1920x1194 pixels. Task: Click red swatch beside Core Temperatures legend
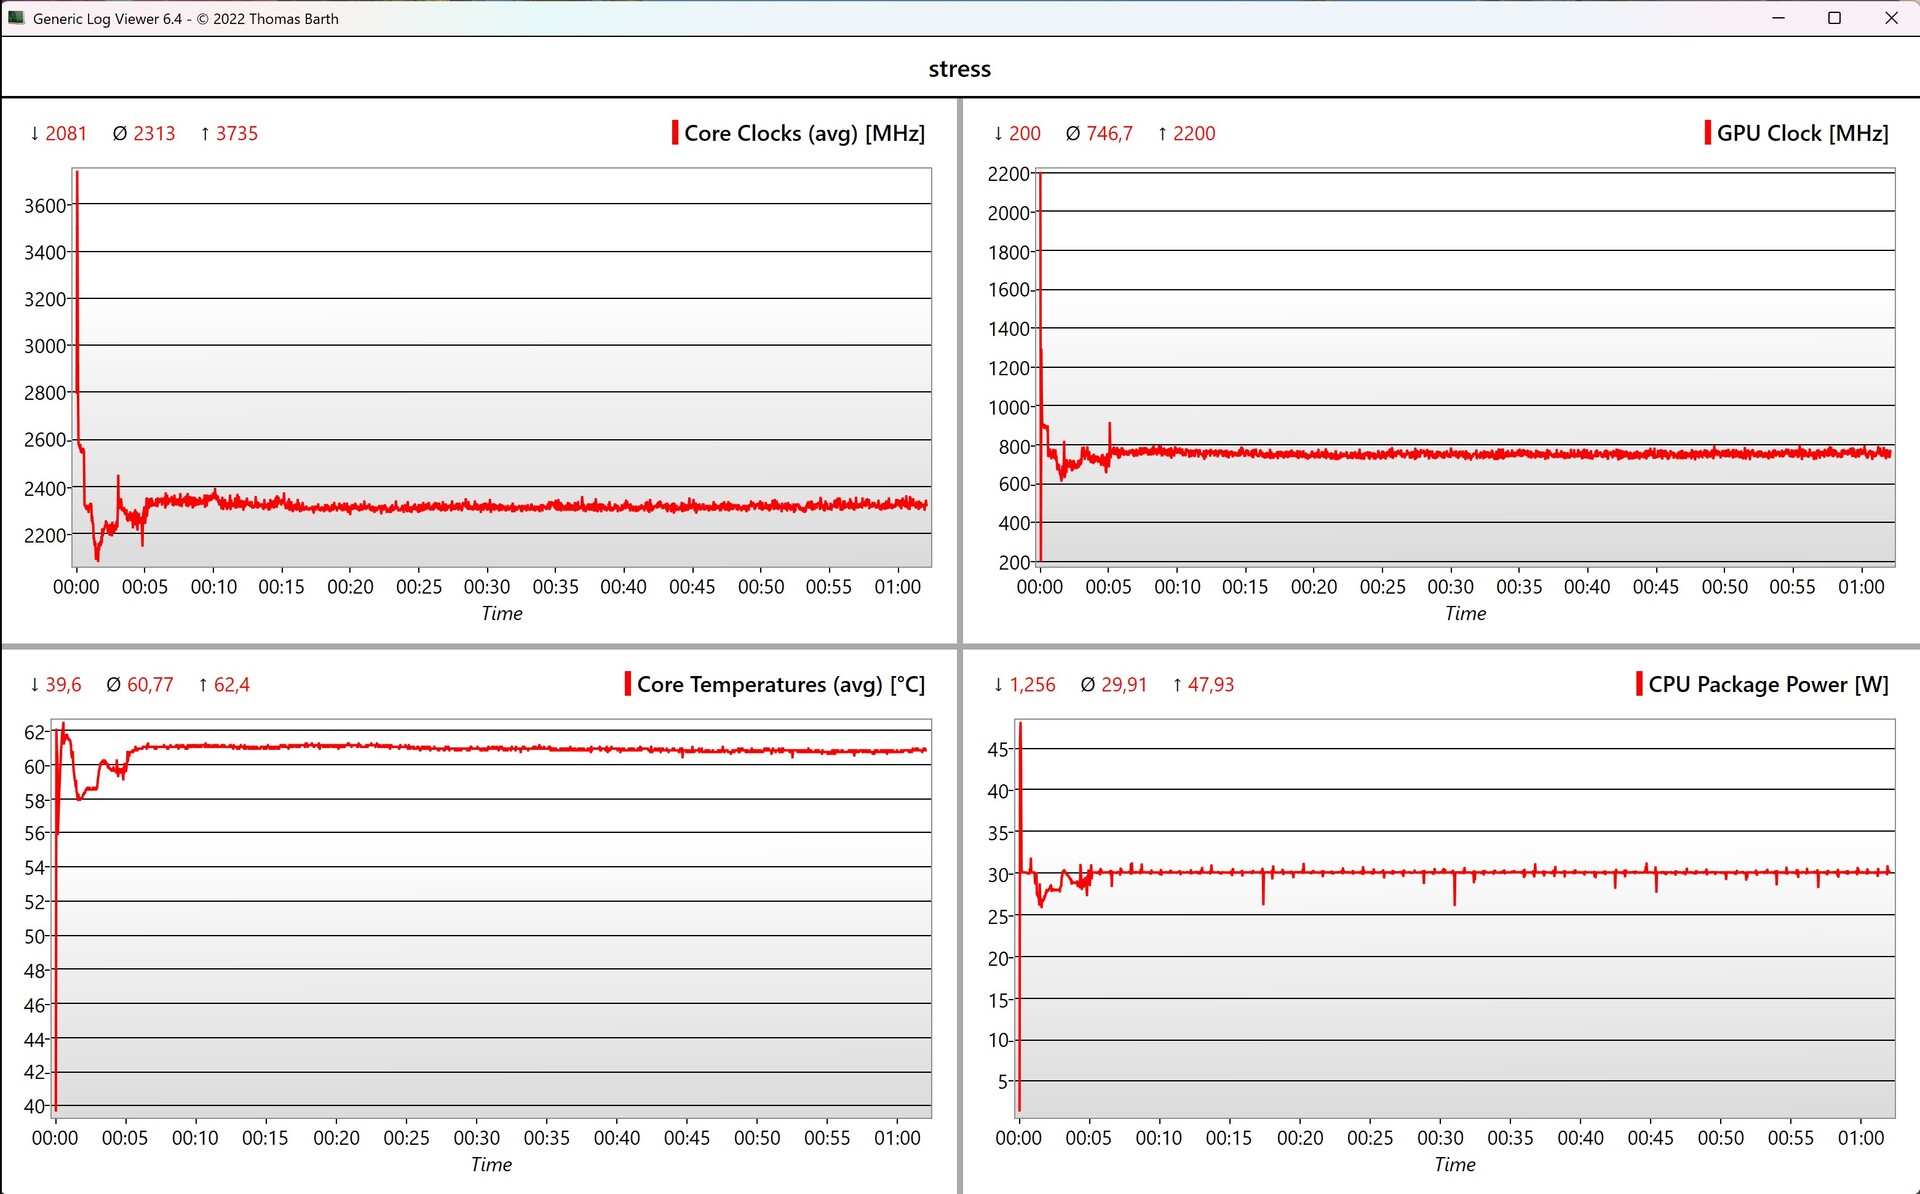628,684
